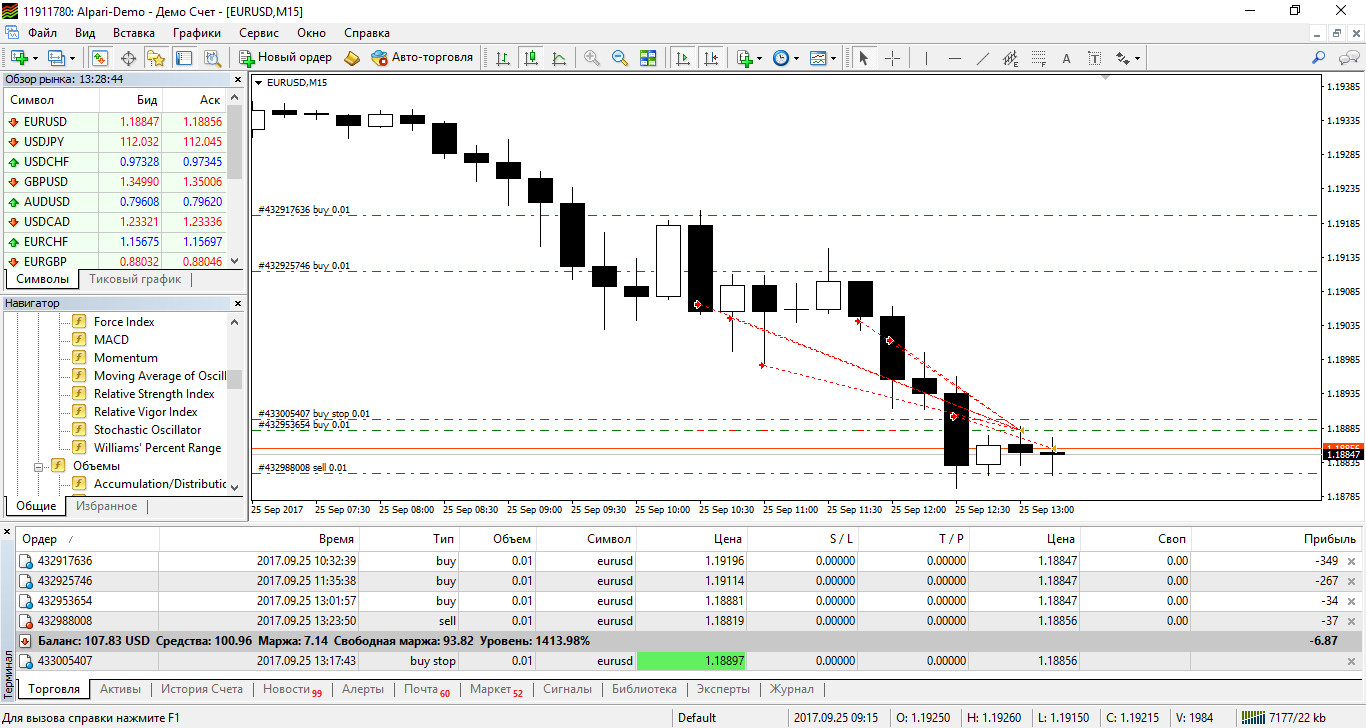Open new chart dropdown arrow
The height and width of the screenshot is (728, 1366).
36,58
